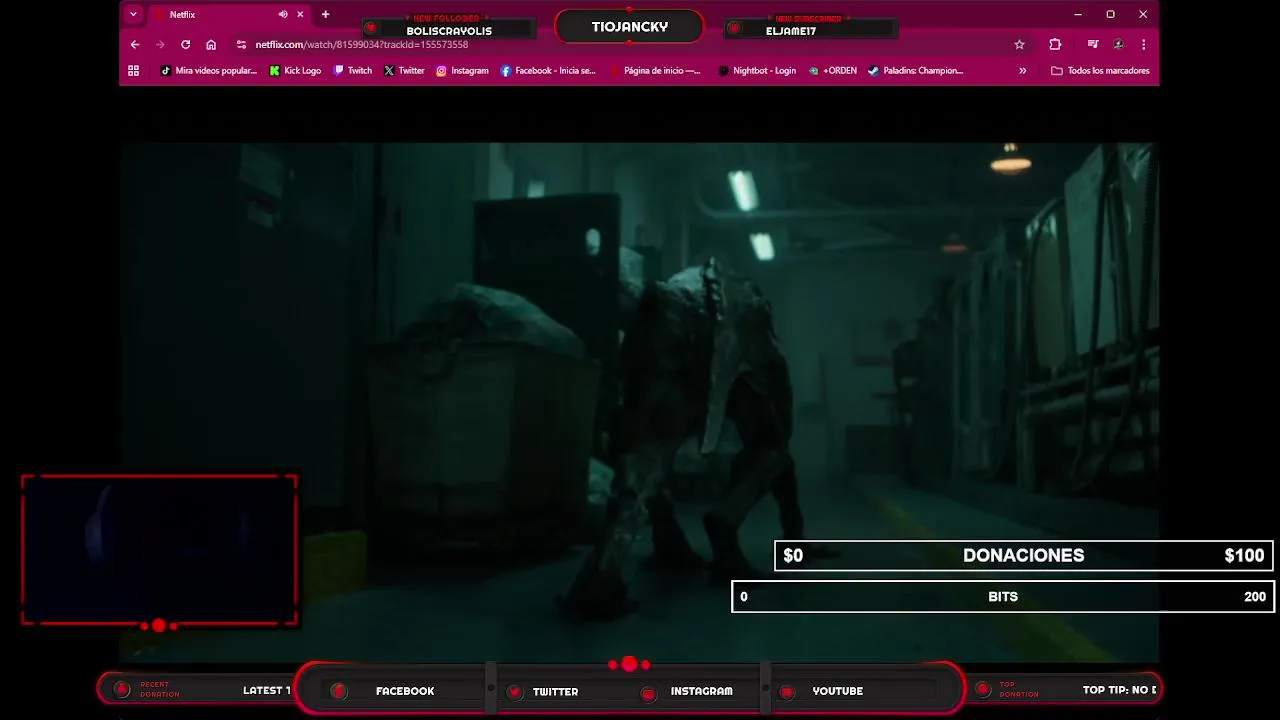The height and width of the screenshot is (720, 1280).
Task: Open the Paladins: Champion... bookmark
Action: tap(915, 71)
